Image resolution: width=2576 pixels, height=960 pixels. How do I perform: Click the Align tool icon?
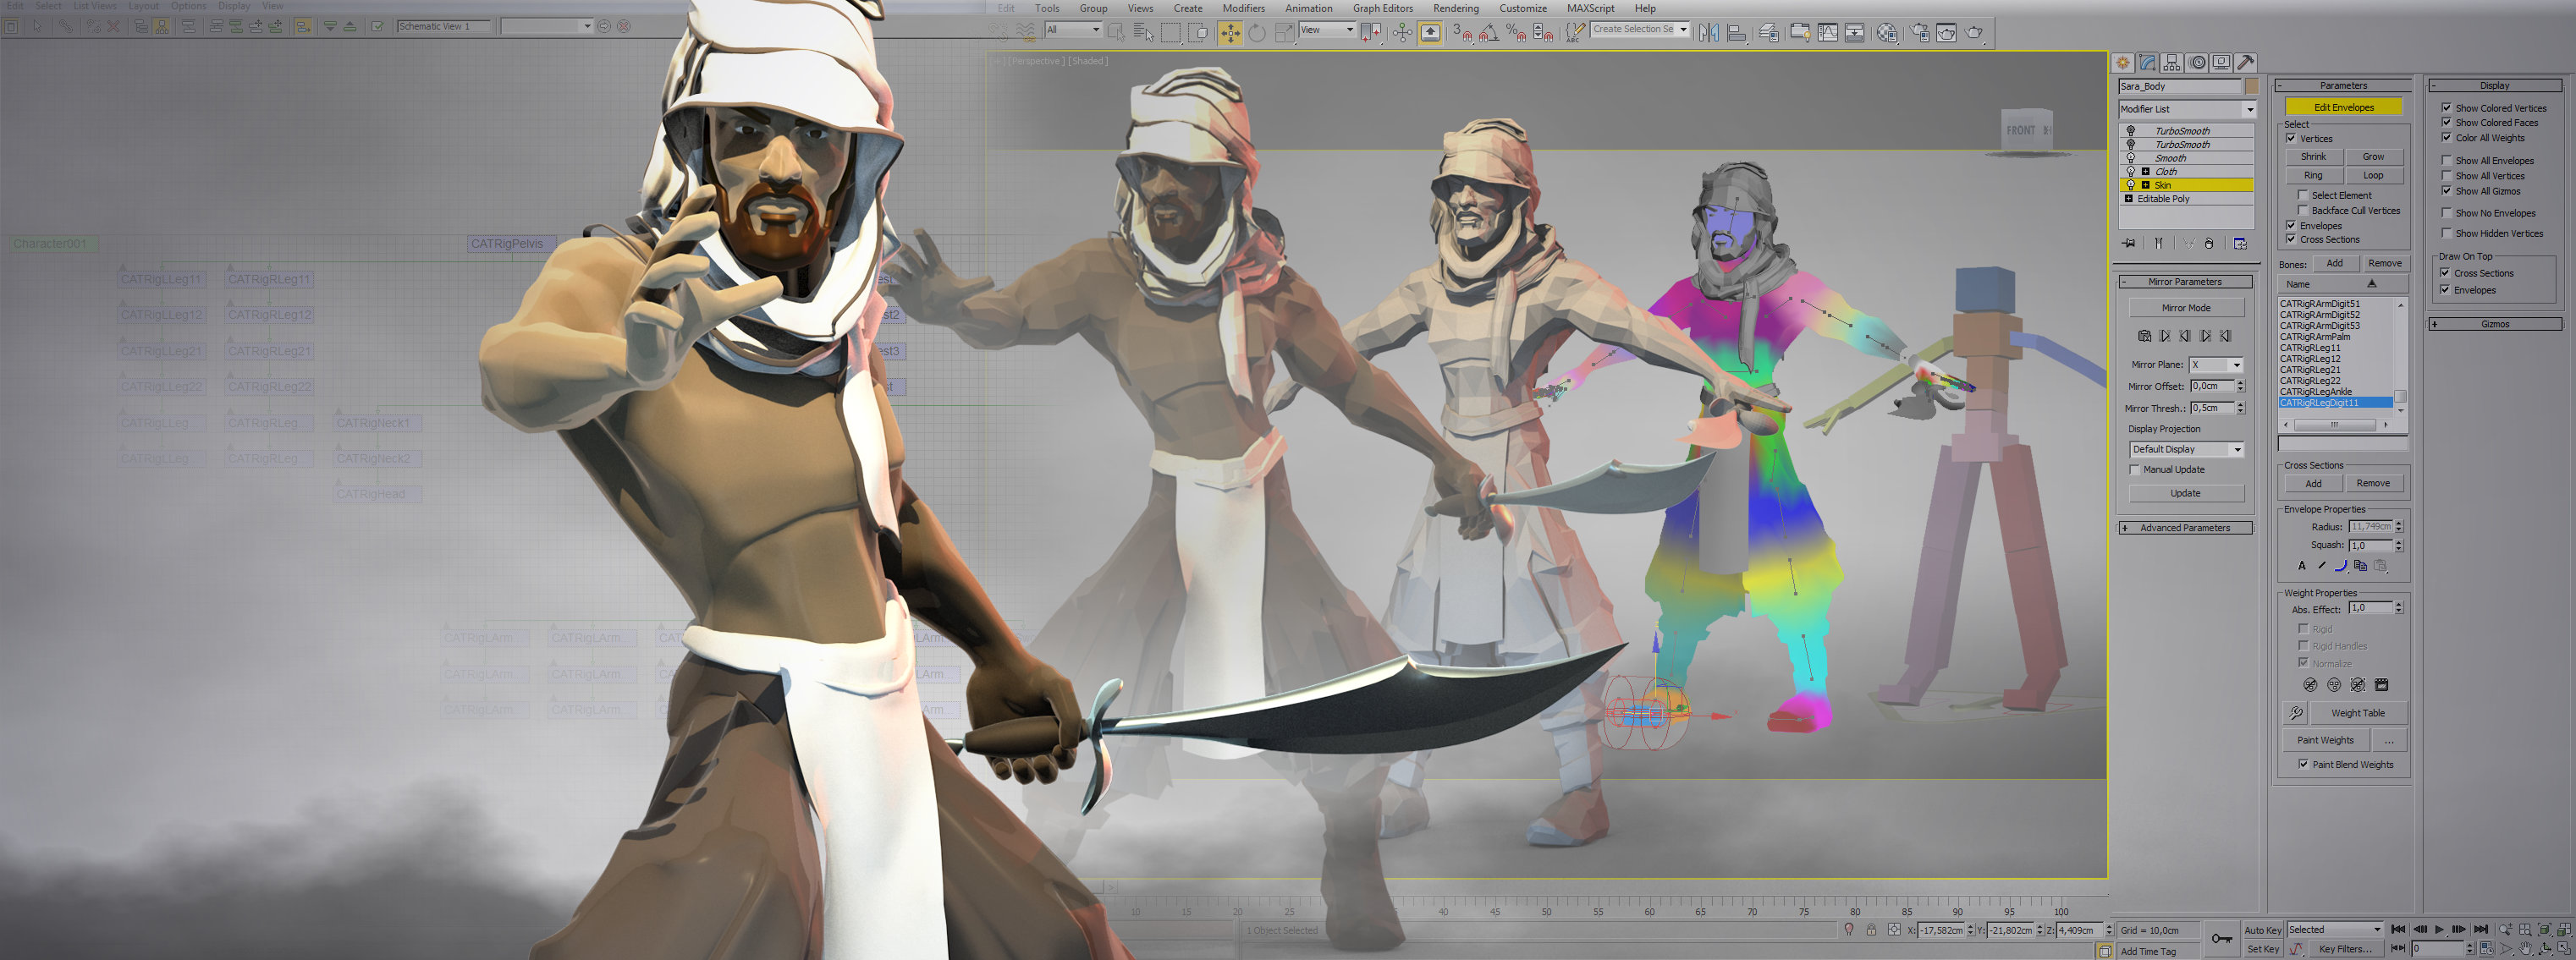(x=1737, y=33)
